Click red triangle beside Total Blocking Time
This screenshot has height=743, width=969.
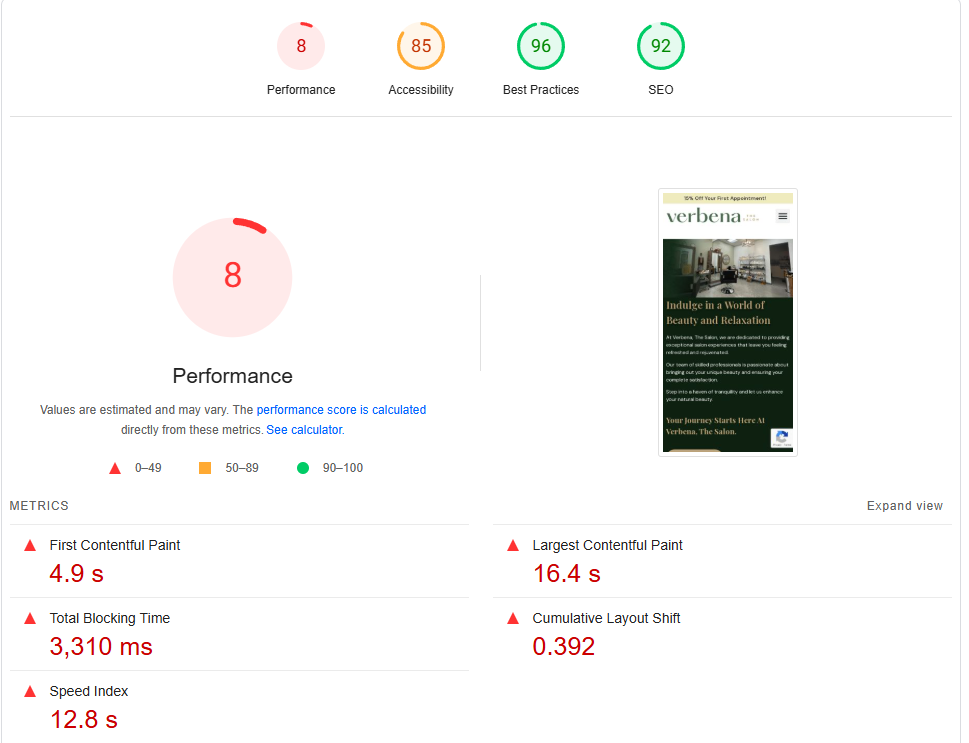(x=30, y=618)
